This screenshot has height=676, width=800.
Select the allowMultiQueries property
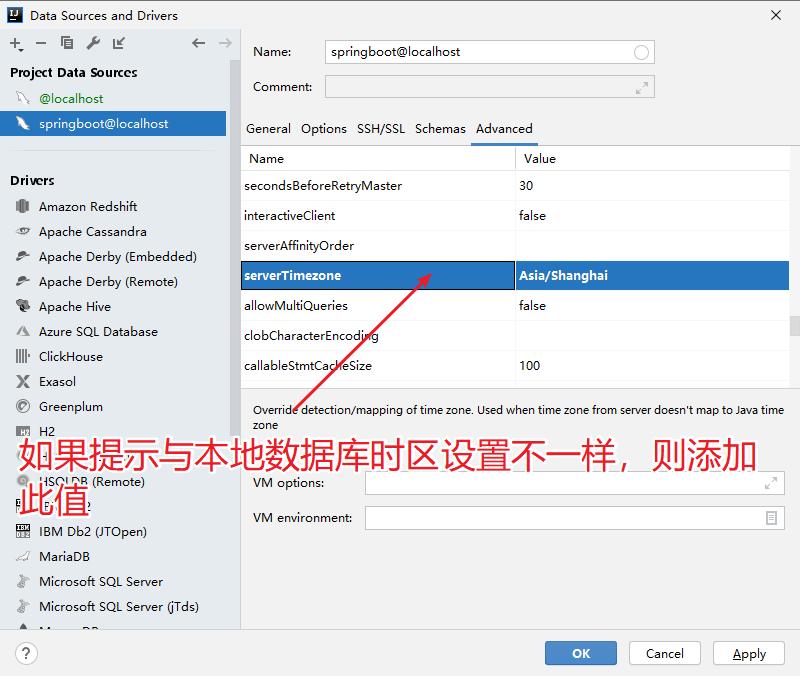click(x=378, y=306)
